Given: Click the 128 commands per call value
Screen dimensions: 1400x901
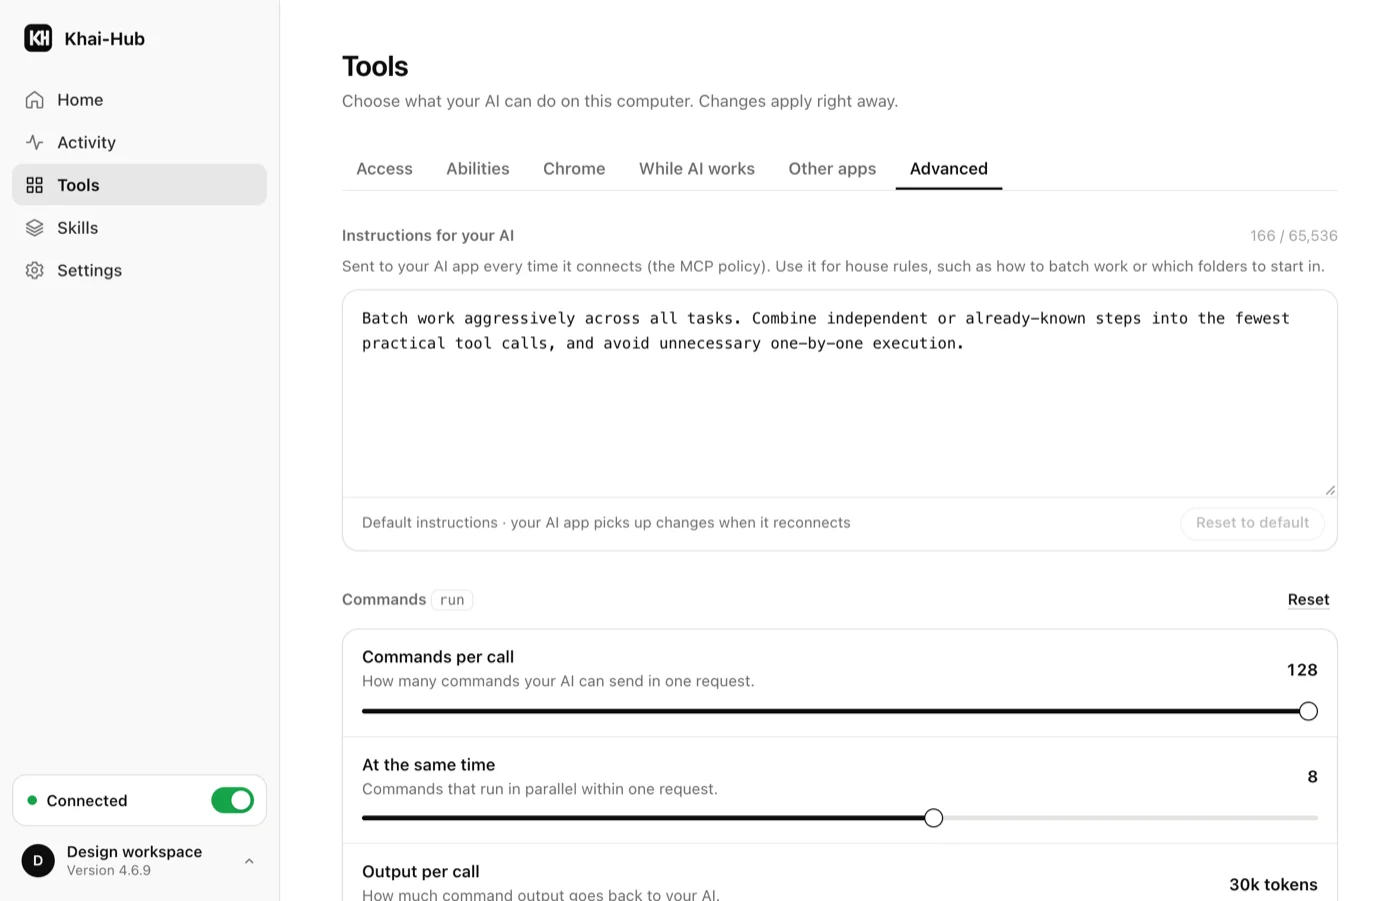Looking at the screenshot, I should (1302, 670).
